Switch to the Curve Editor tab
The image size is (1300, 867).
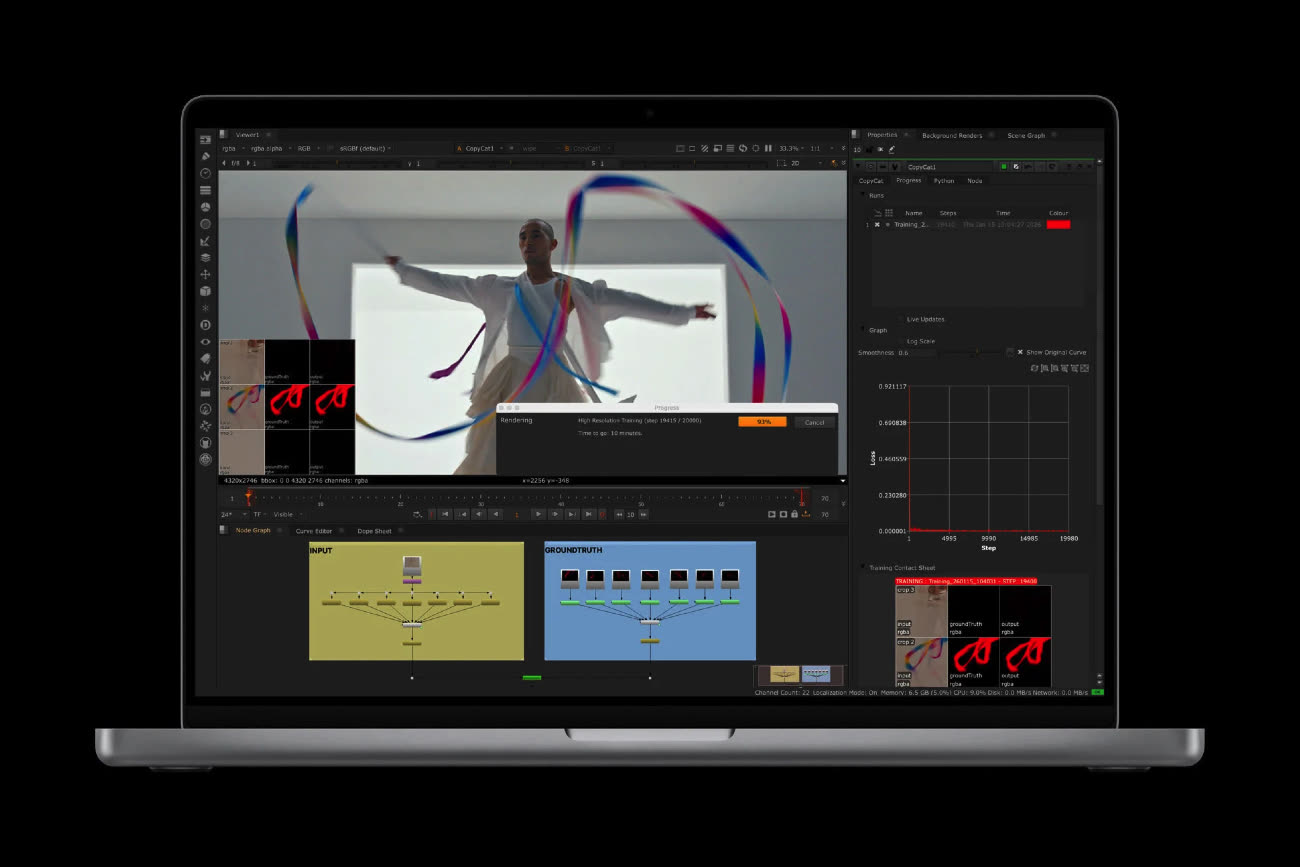point(314,531)
